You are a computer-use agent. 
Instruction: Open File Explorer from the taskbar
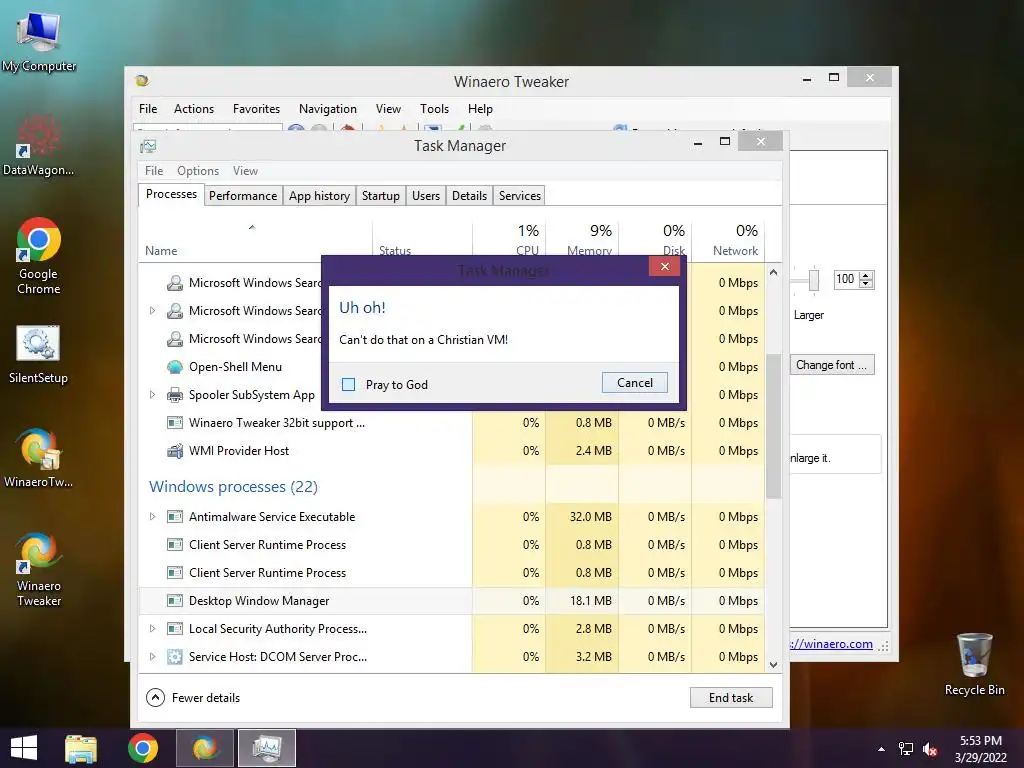click(x=81, y=748)
